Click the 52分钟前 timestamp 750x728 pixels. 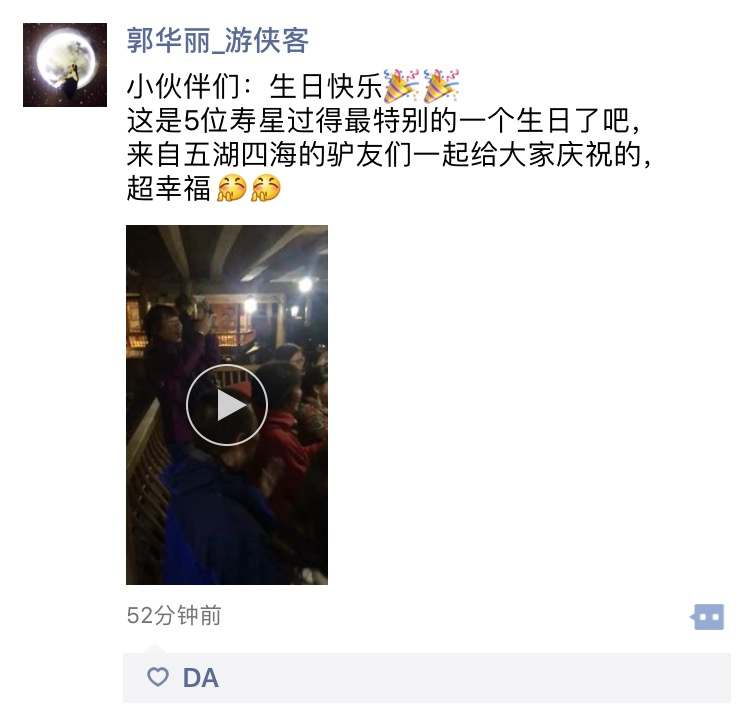[x=174, y=615]
